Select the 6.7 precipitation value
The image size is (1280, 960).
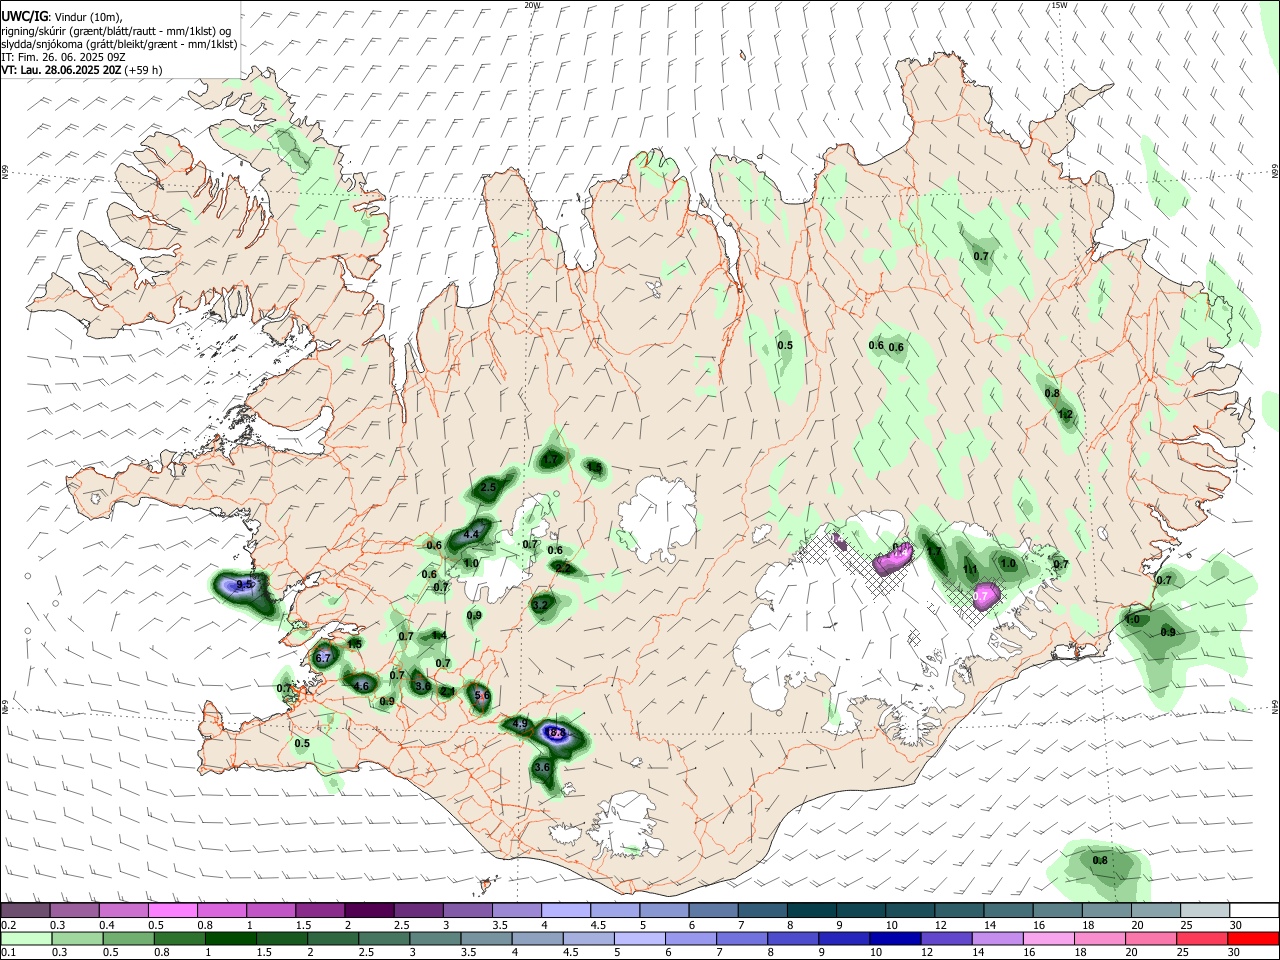pos(323,658)
